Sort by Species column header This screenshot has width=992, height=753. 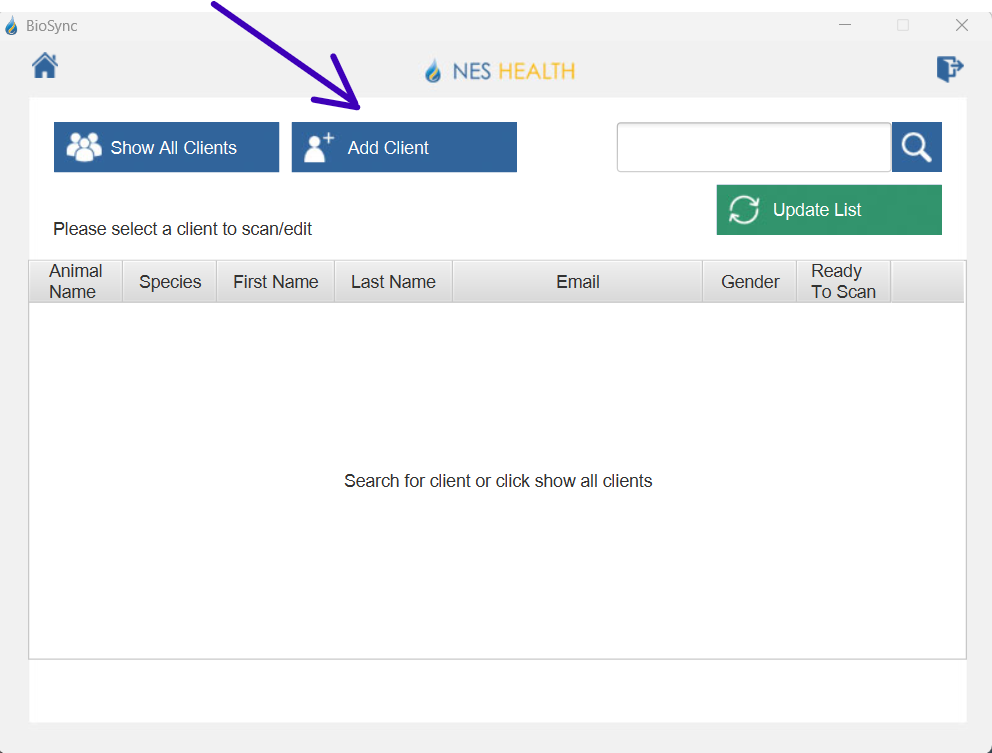170,281
